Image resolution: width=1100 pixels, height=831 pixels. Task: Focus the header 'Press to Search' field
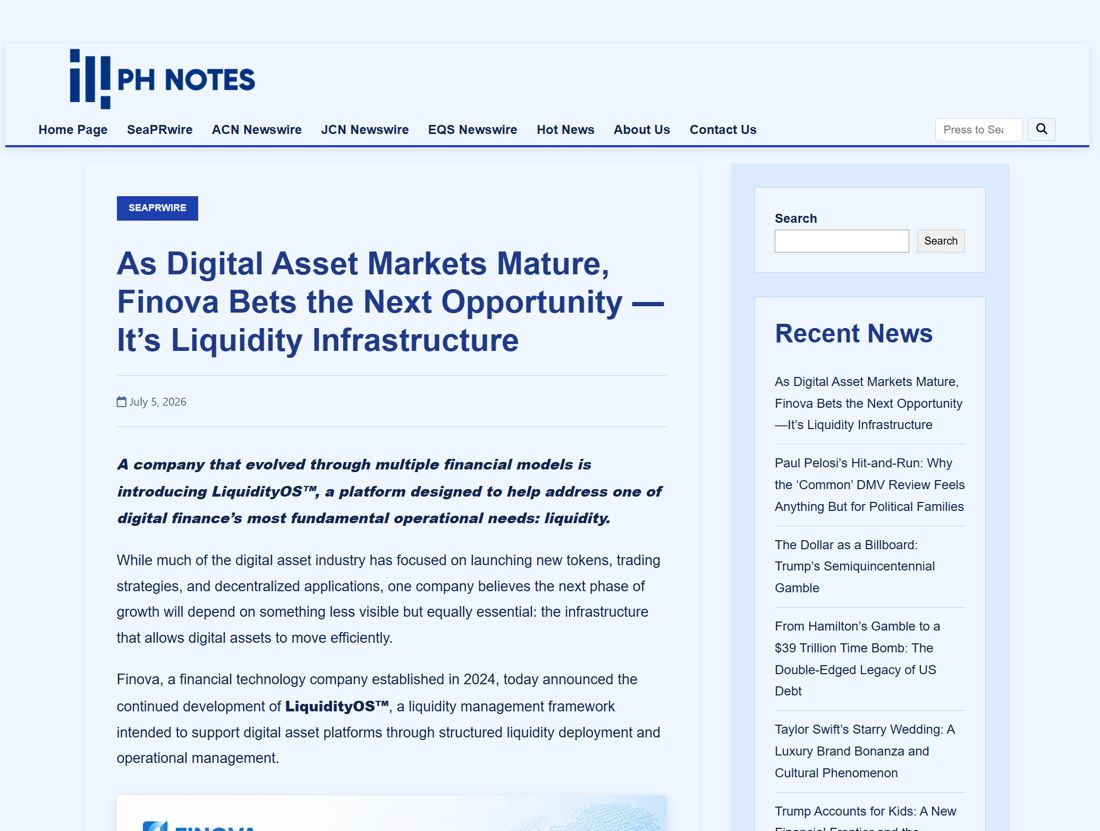978,130
